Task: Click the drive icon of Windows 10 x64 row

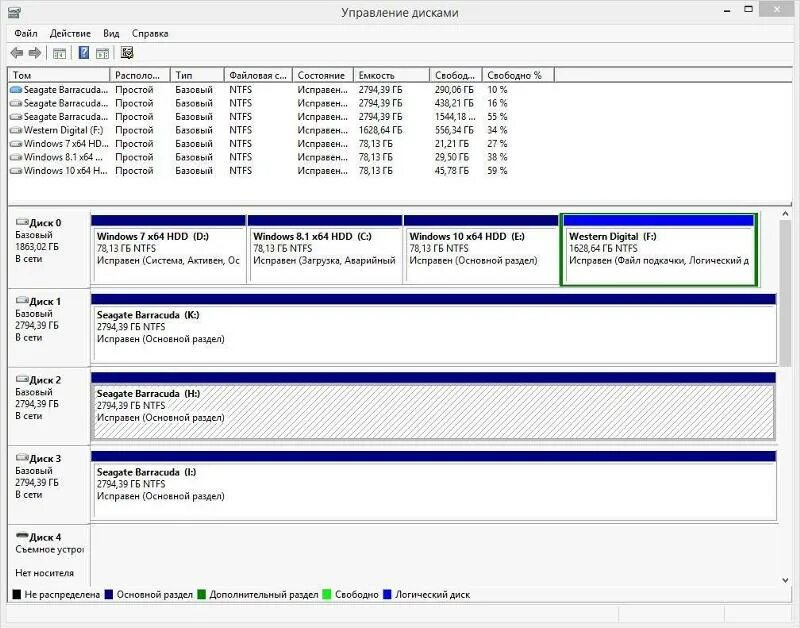Action: pyautogui.click(x=16, y=171)
